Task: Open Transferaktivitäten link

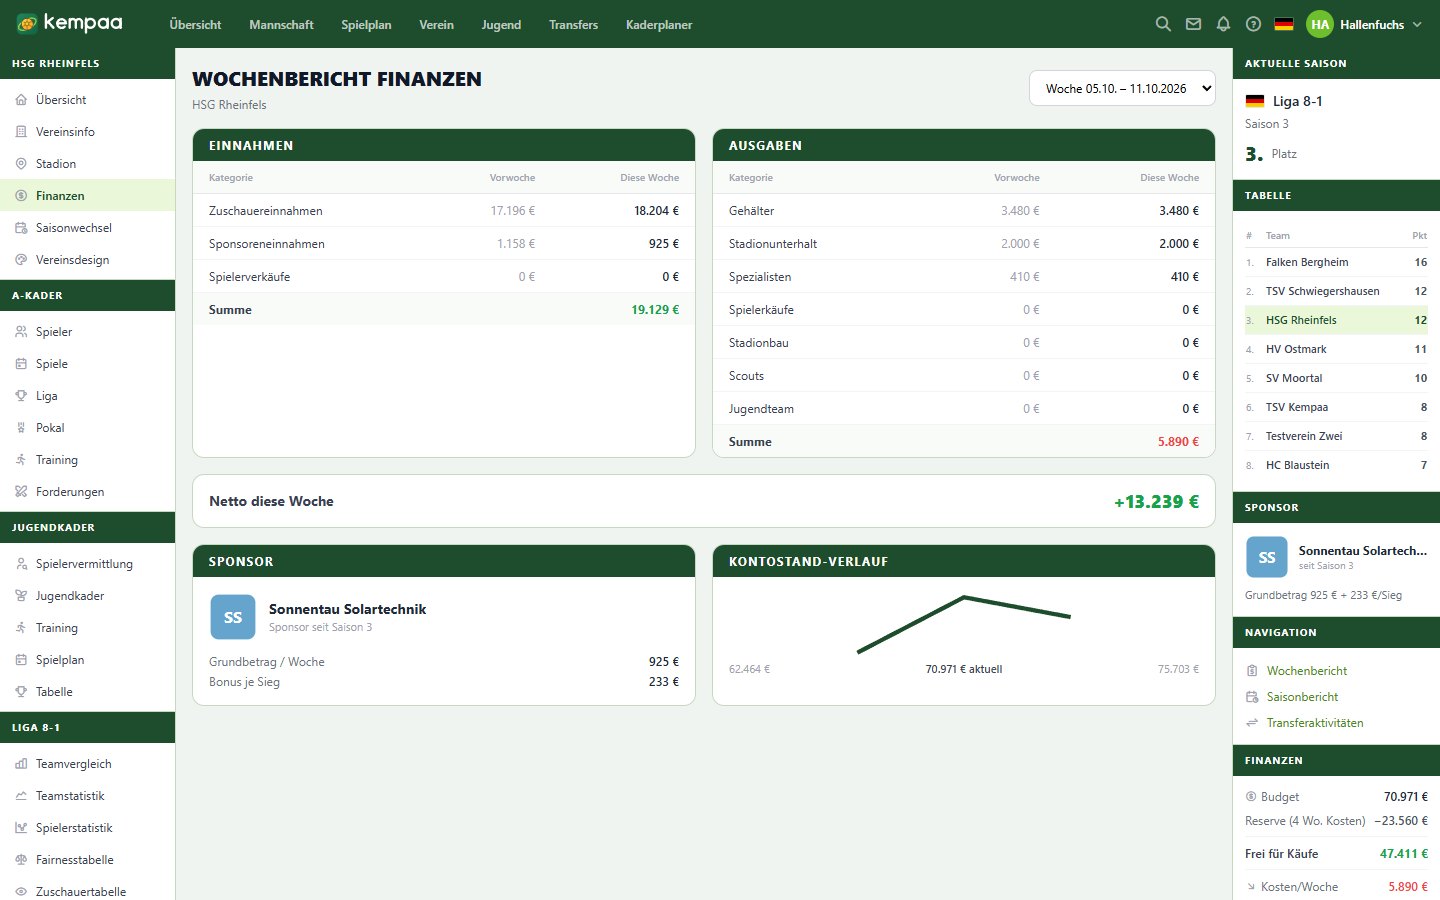Action: click(1315, 723)
